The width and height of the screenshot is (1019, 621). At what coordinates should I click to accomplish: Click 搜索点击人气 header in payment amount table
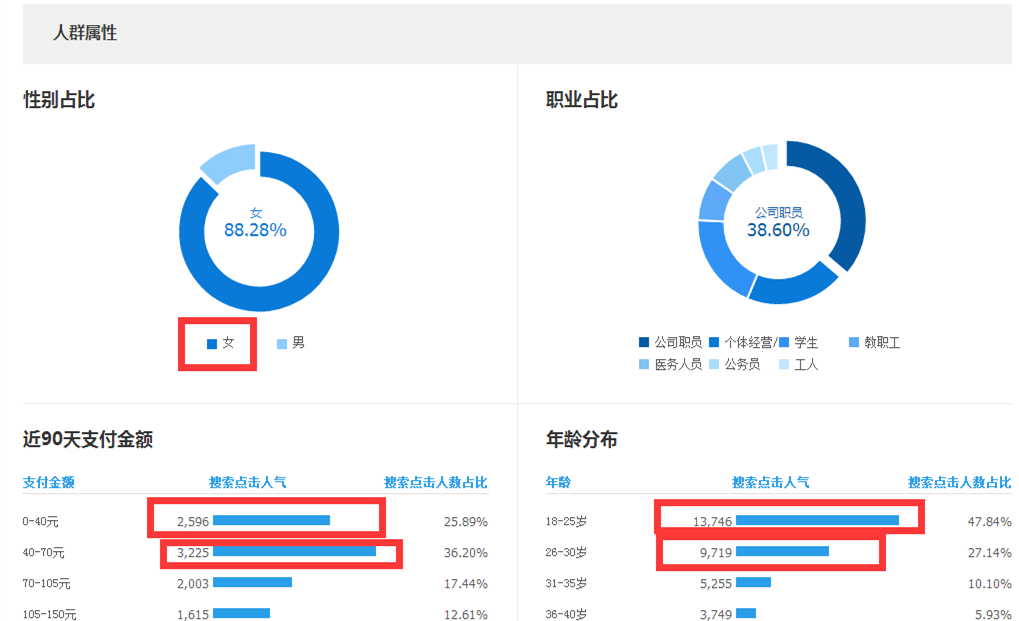click(x=247, y=483)
